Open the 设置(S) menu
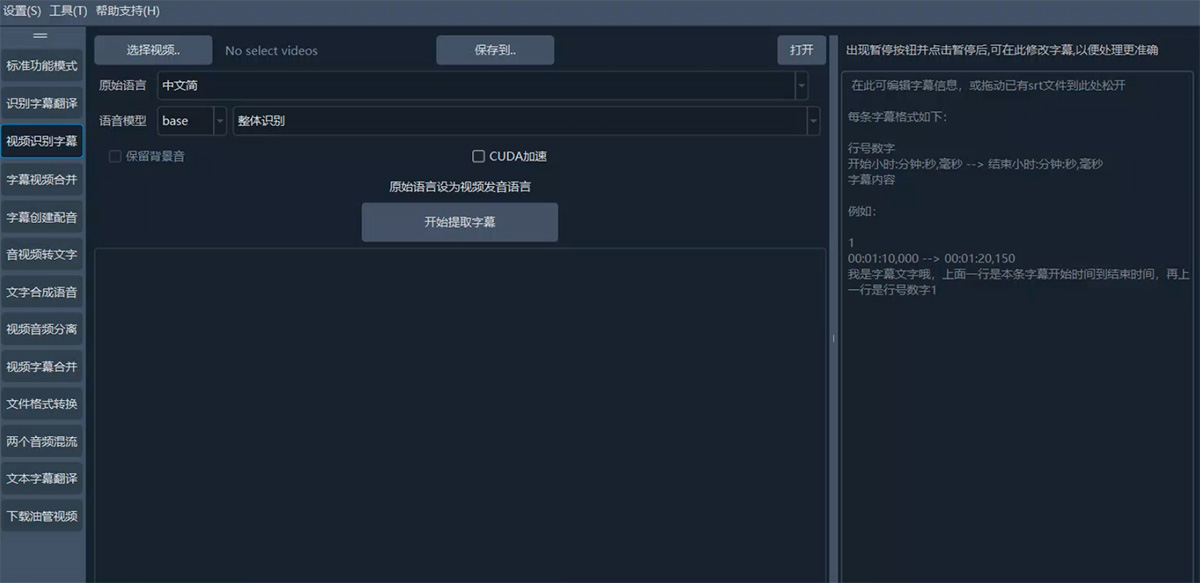The width and height of the screenshot is (1200, 583). click(22, 11)
